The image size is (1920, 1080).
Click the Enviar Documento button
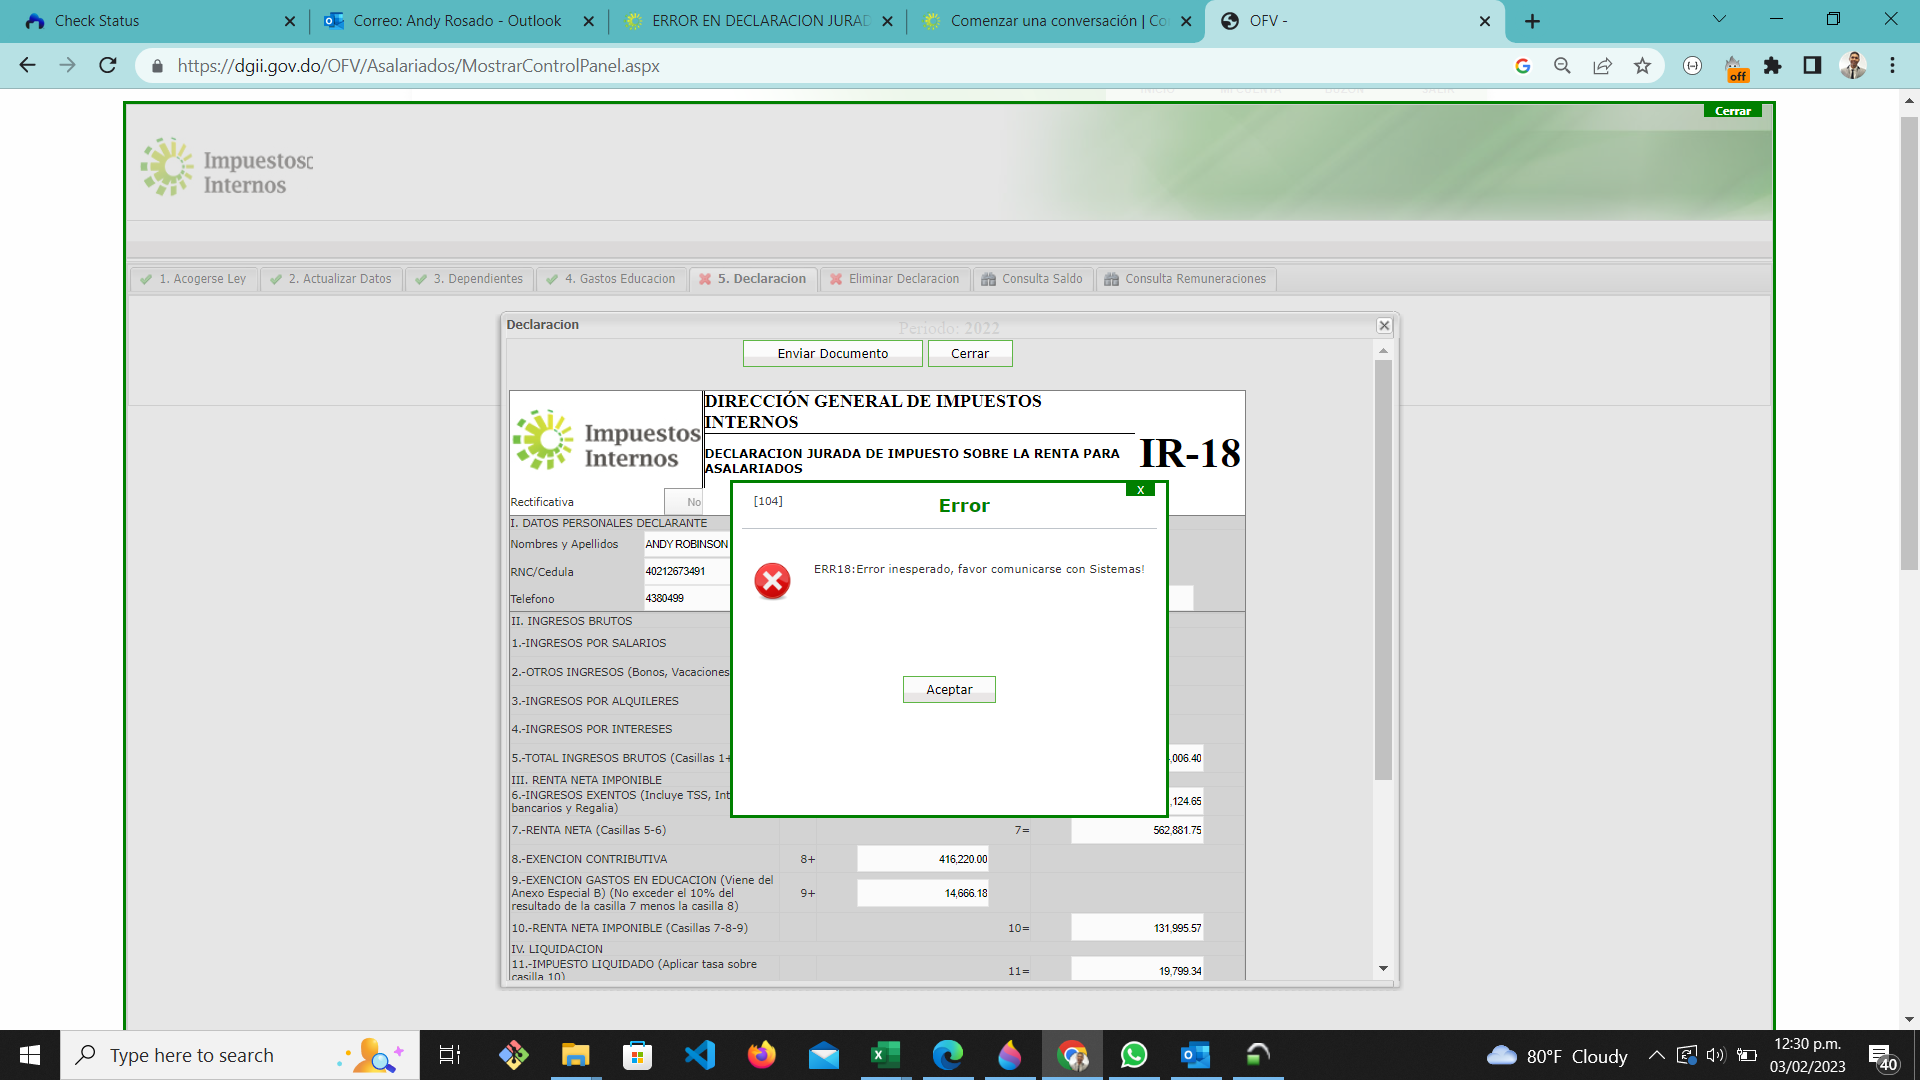coord(832,354)
